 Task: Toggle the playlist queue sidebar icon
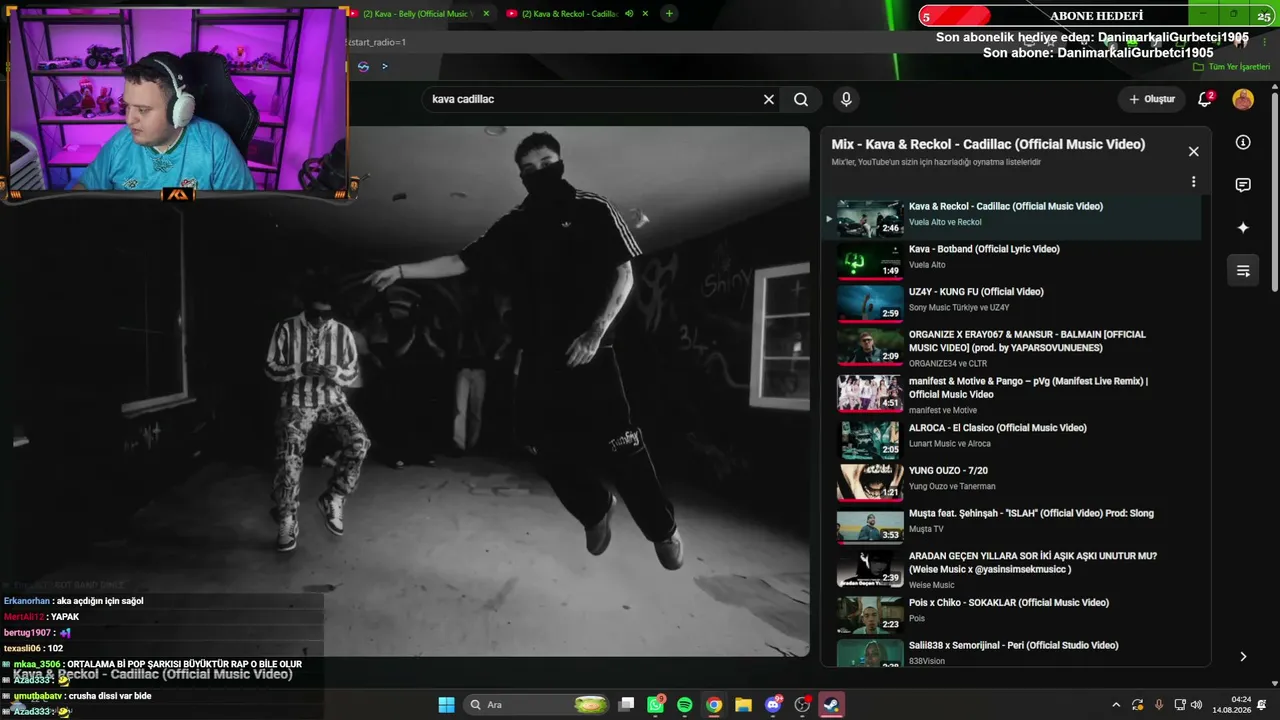(1243, 270)
